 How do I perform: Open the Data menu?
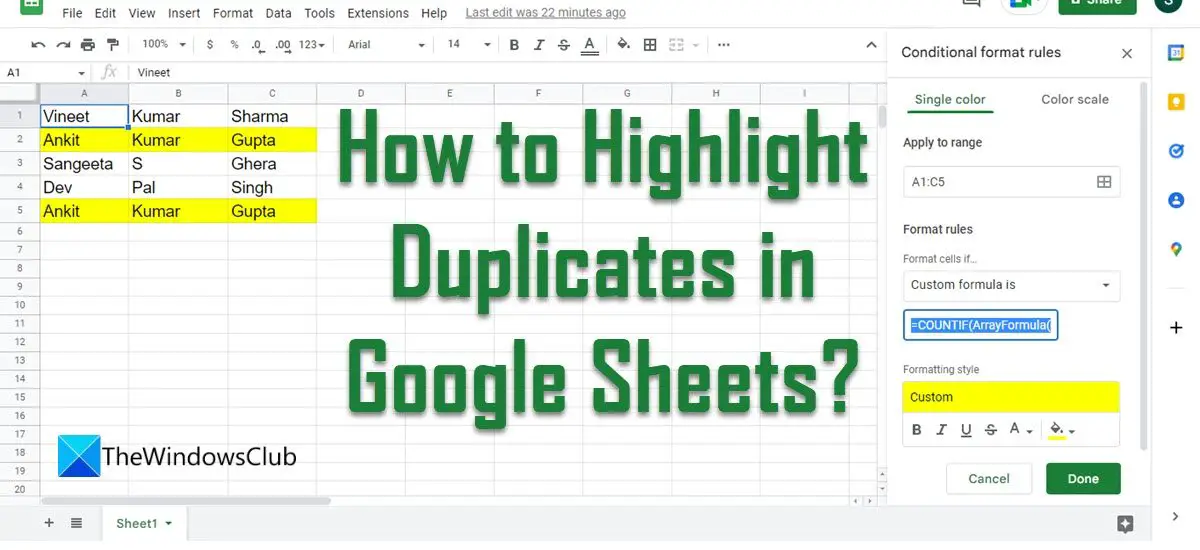(x=279, y=13)
